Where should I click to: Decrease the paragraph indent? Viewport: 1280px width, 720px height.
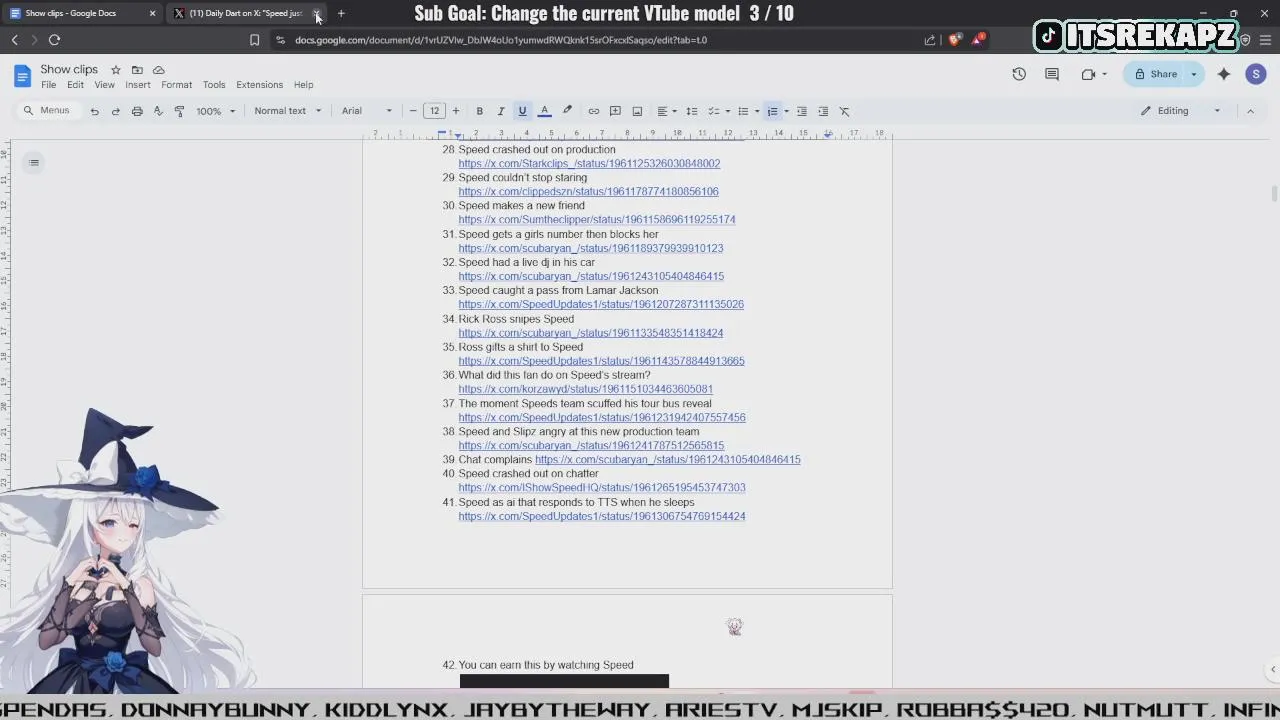tap(801, 111)
